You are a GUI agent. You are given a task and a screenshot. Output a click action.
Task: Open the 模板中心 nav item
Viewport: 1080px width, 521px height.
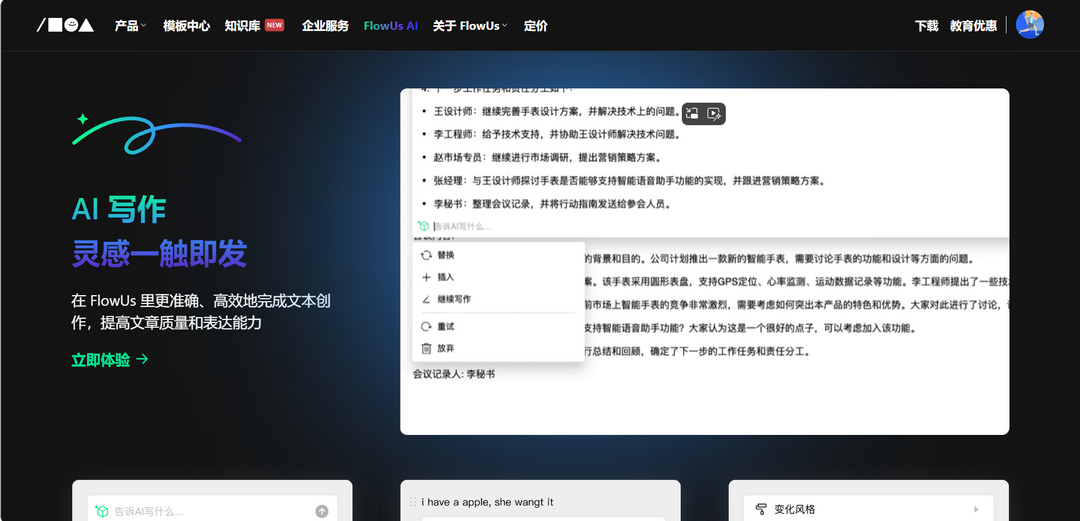click(x=186, y=25)
